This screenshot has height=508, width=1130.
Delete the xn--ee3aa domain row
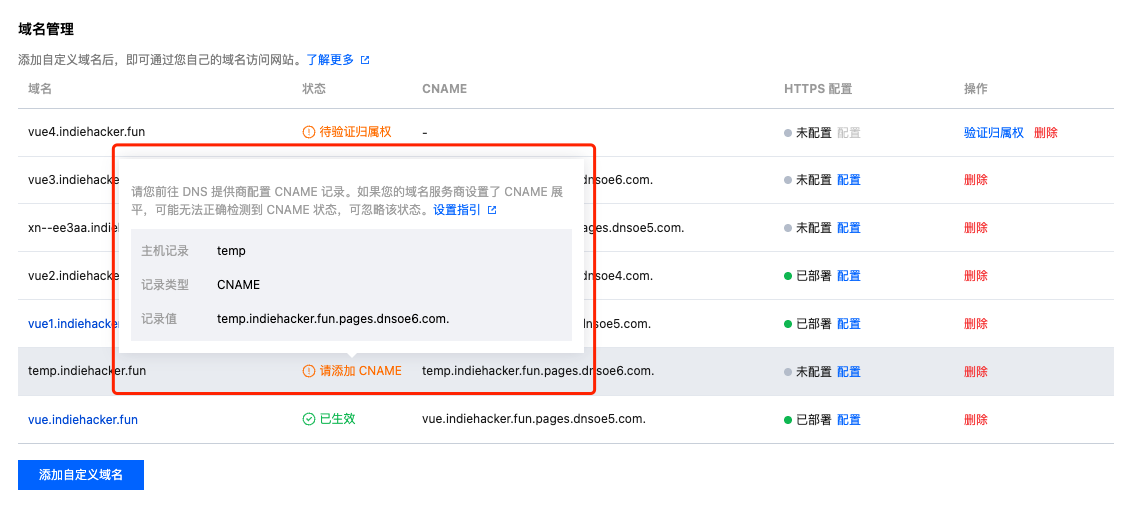pyautogui.click(x=975, y=228)
